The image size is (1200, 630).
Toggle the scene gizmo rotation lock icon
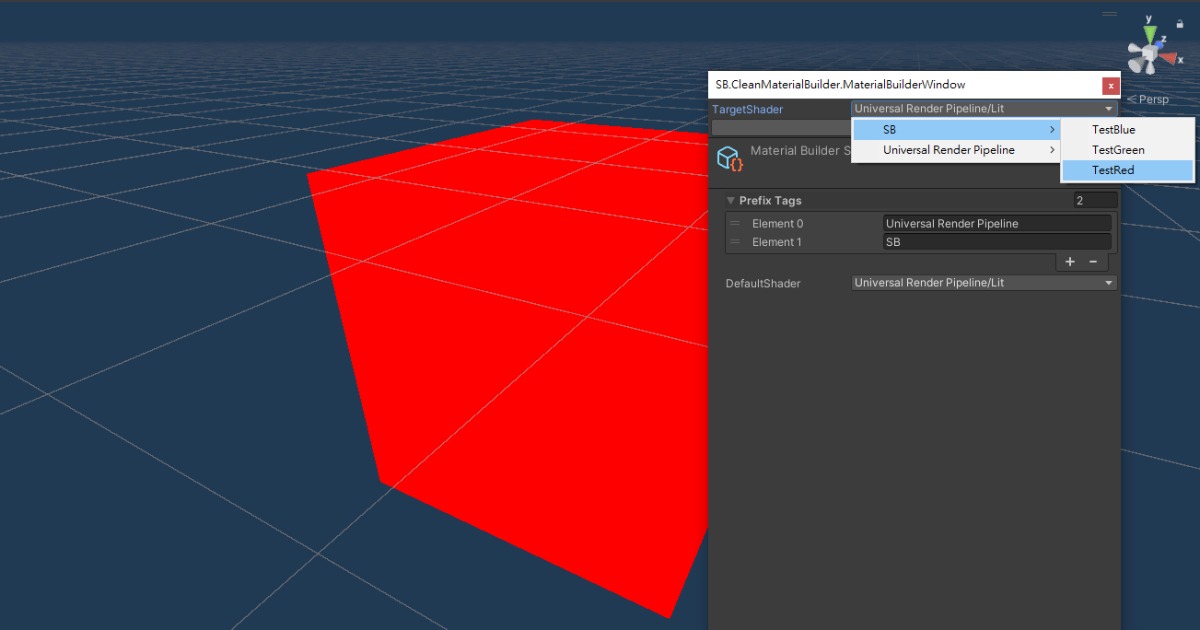pyautogui.click(x=1180, y=24)
